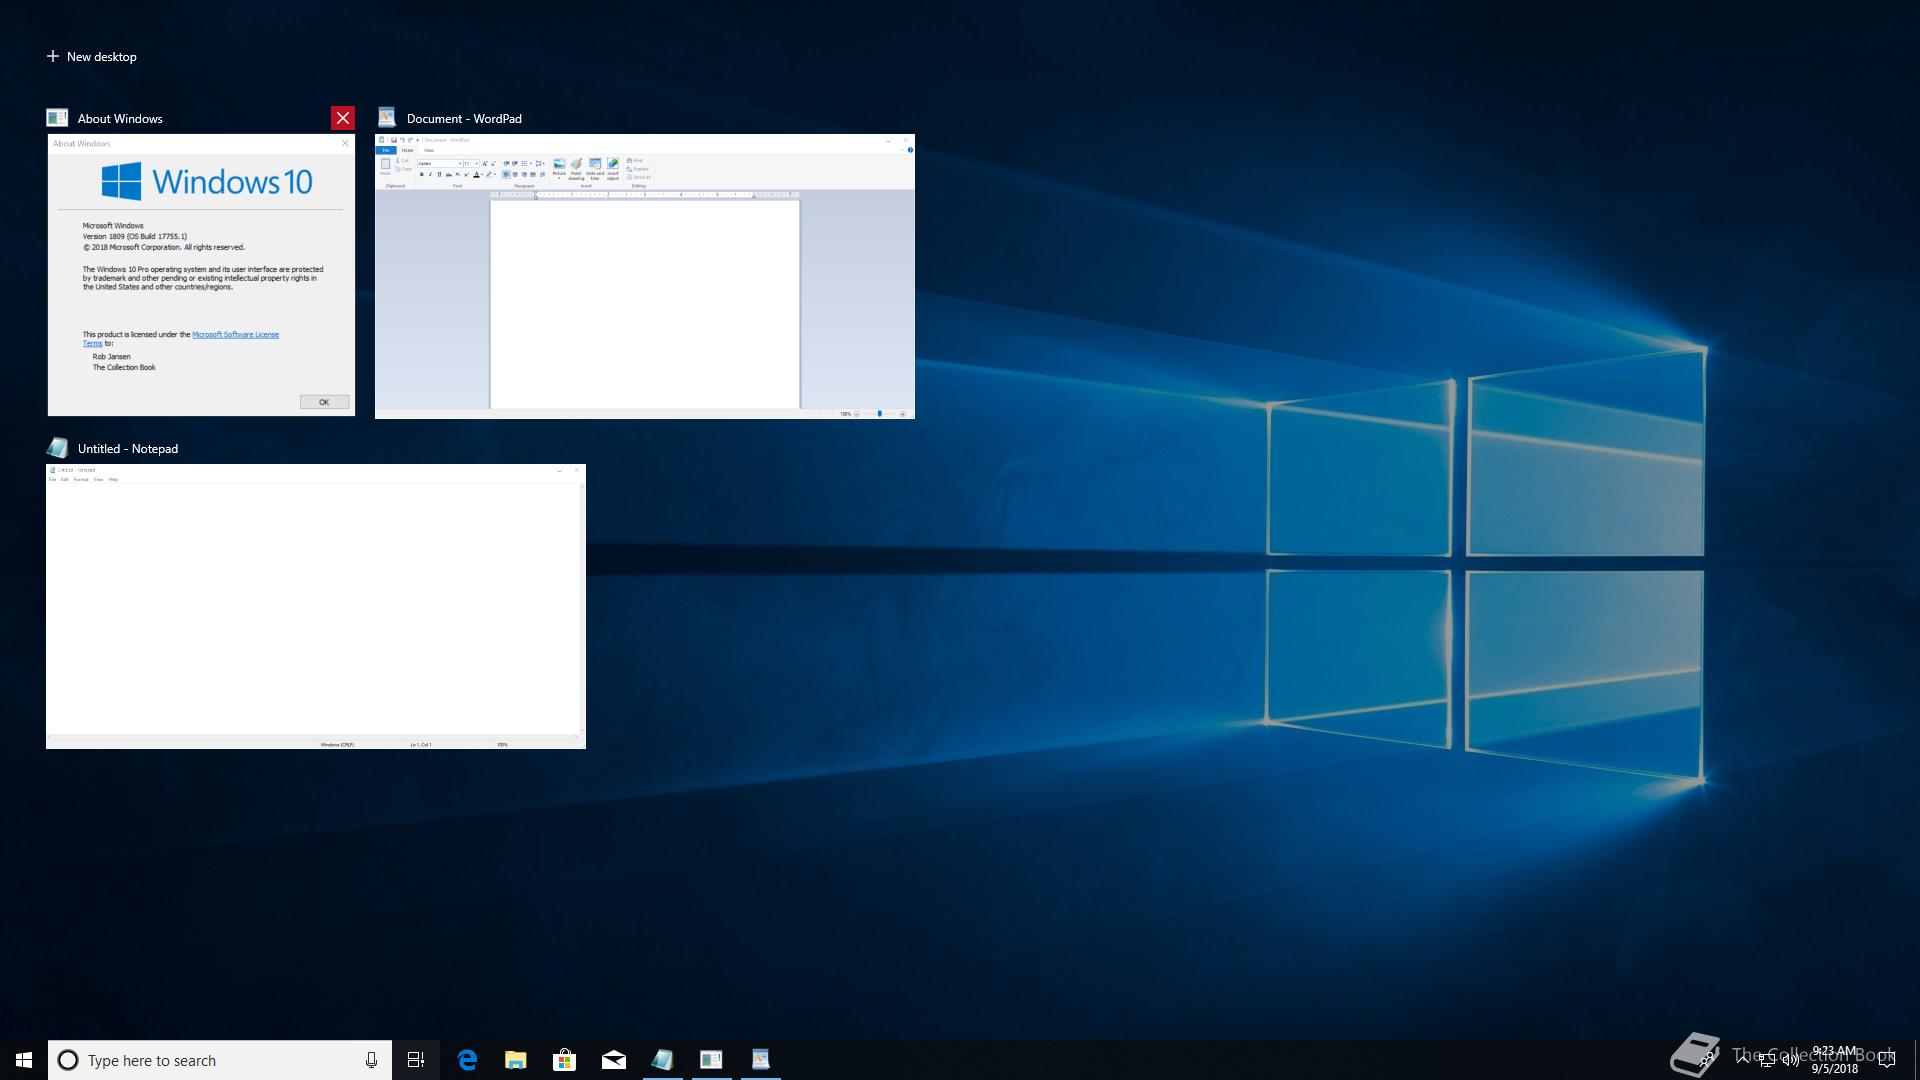Click the Cortana microphone icon

[371, 1060]
